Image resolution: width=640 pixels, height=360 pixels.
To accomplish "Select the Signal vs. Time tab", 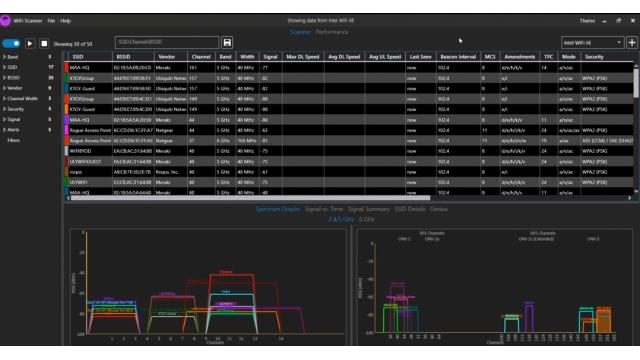I will coord(324,209).
